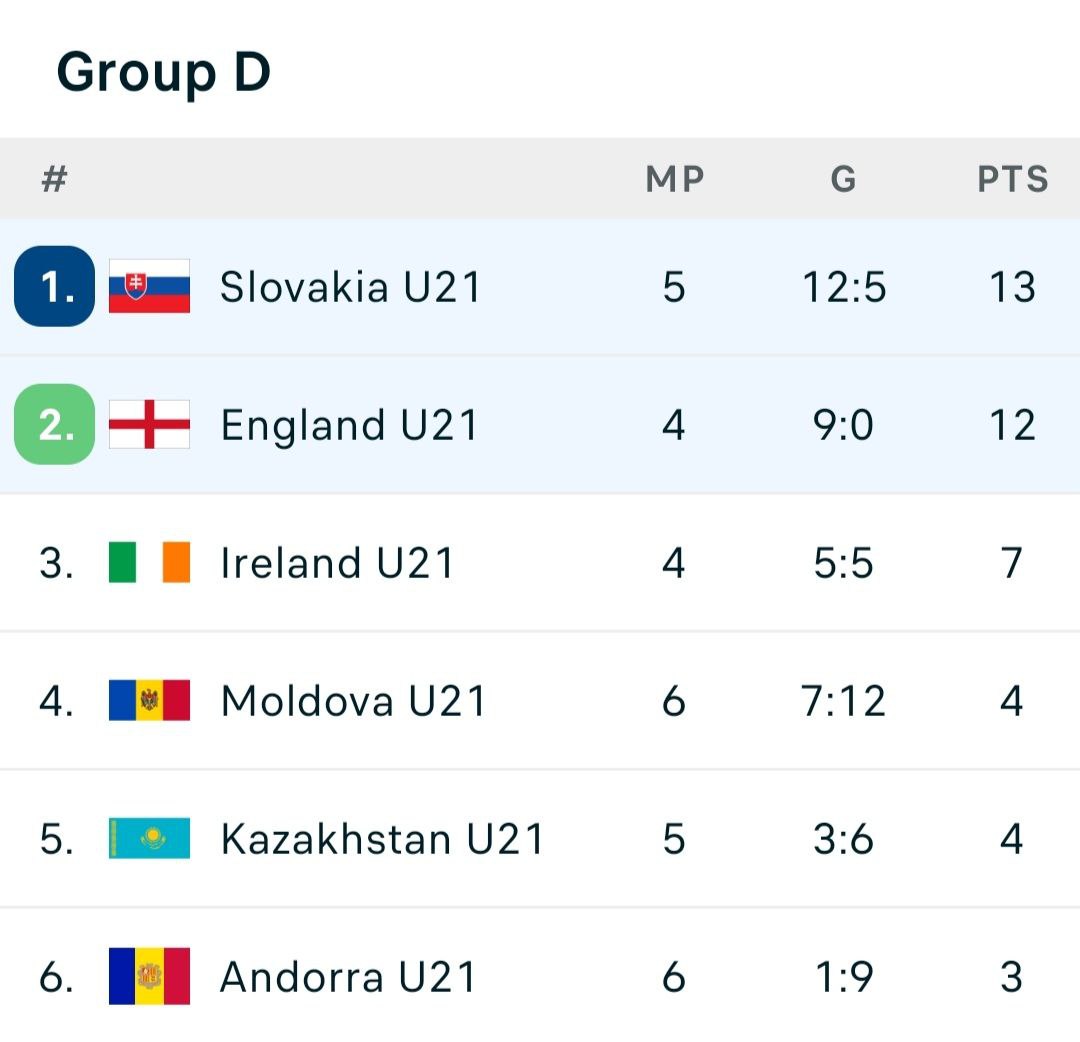Click the # rank column header

click(x=54, y=179)
